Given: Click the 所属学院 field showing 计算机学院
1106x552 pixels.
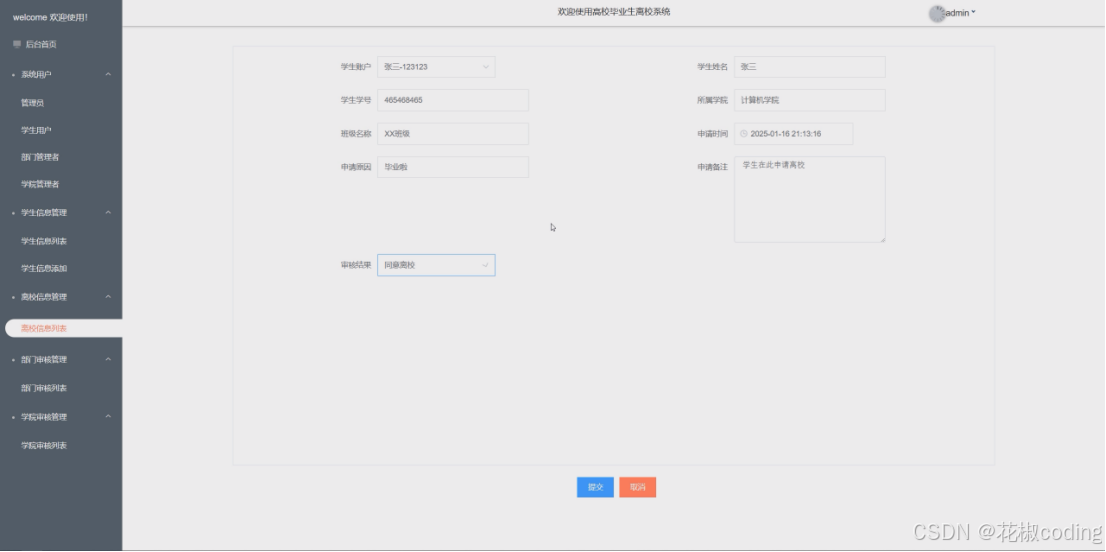Looking at the screenshot, I should [x=810, y=100].
